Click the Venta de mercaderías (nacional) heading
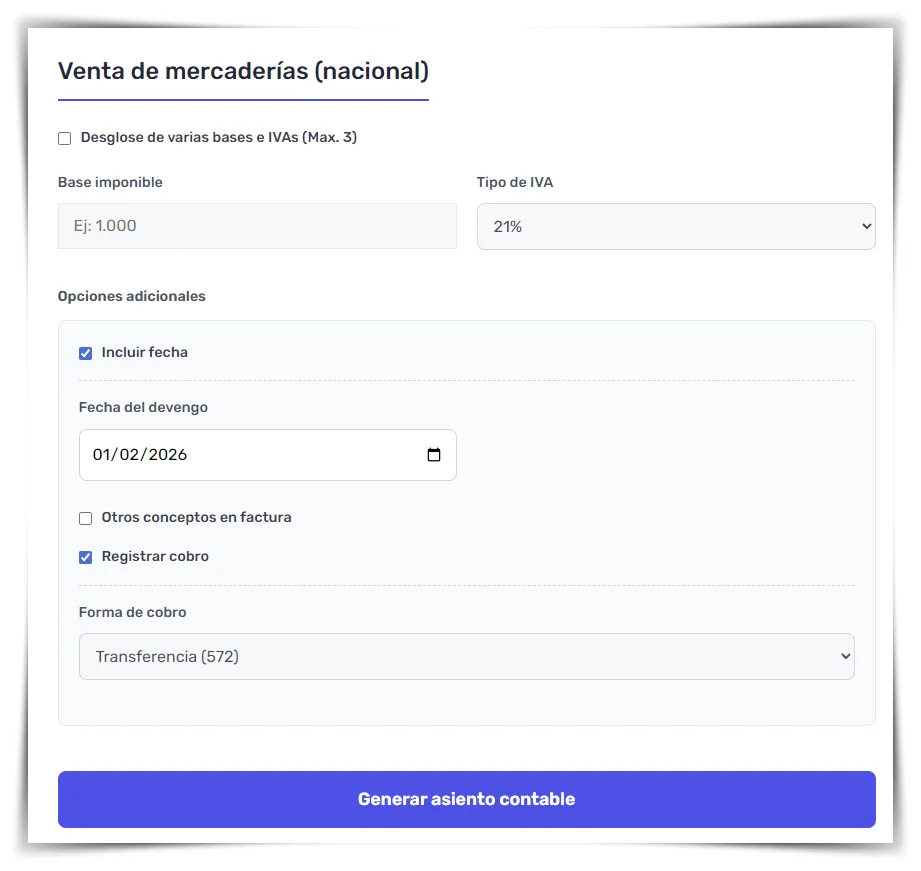Viewport: 921px width, 871px height. click(243, 71)
